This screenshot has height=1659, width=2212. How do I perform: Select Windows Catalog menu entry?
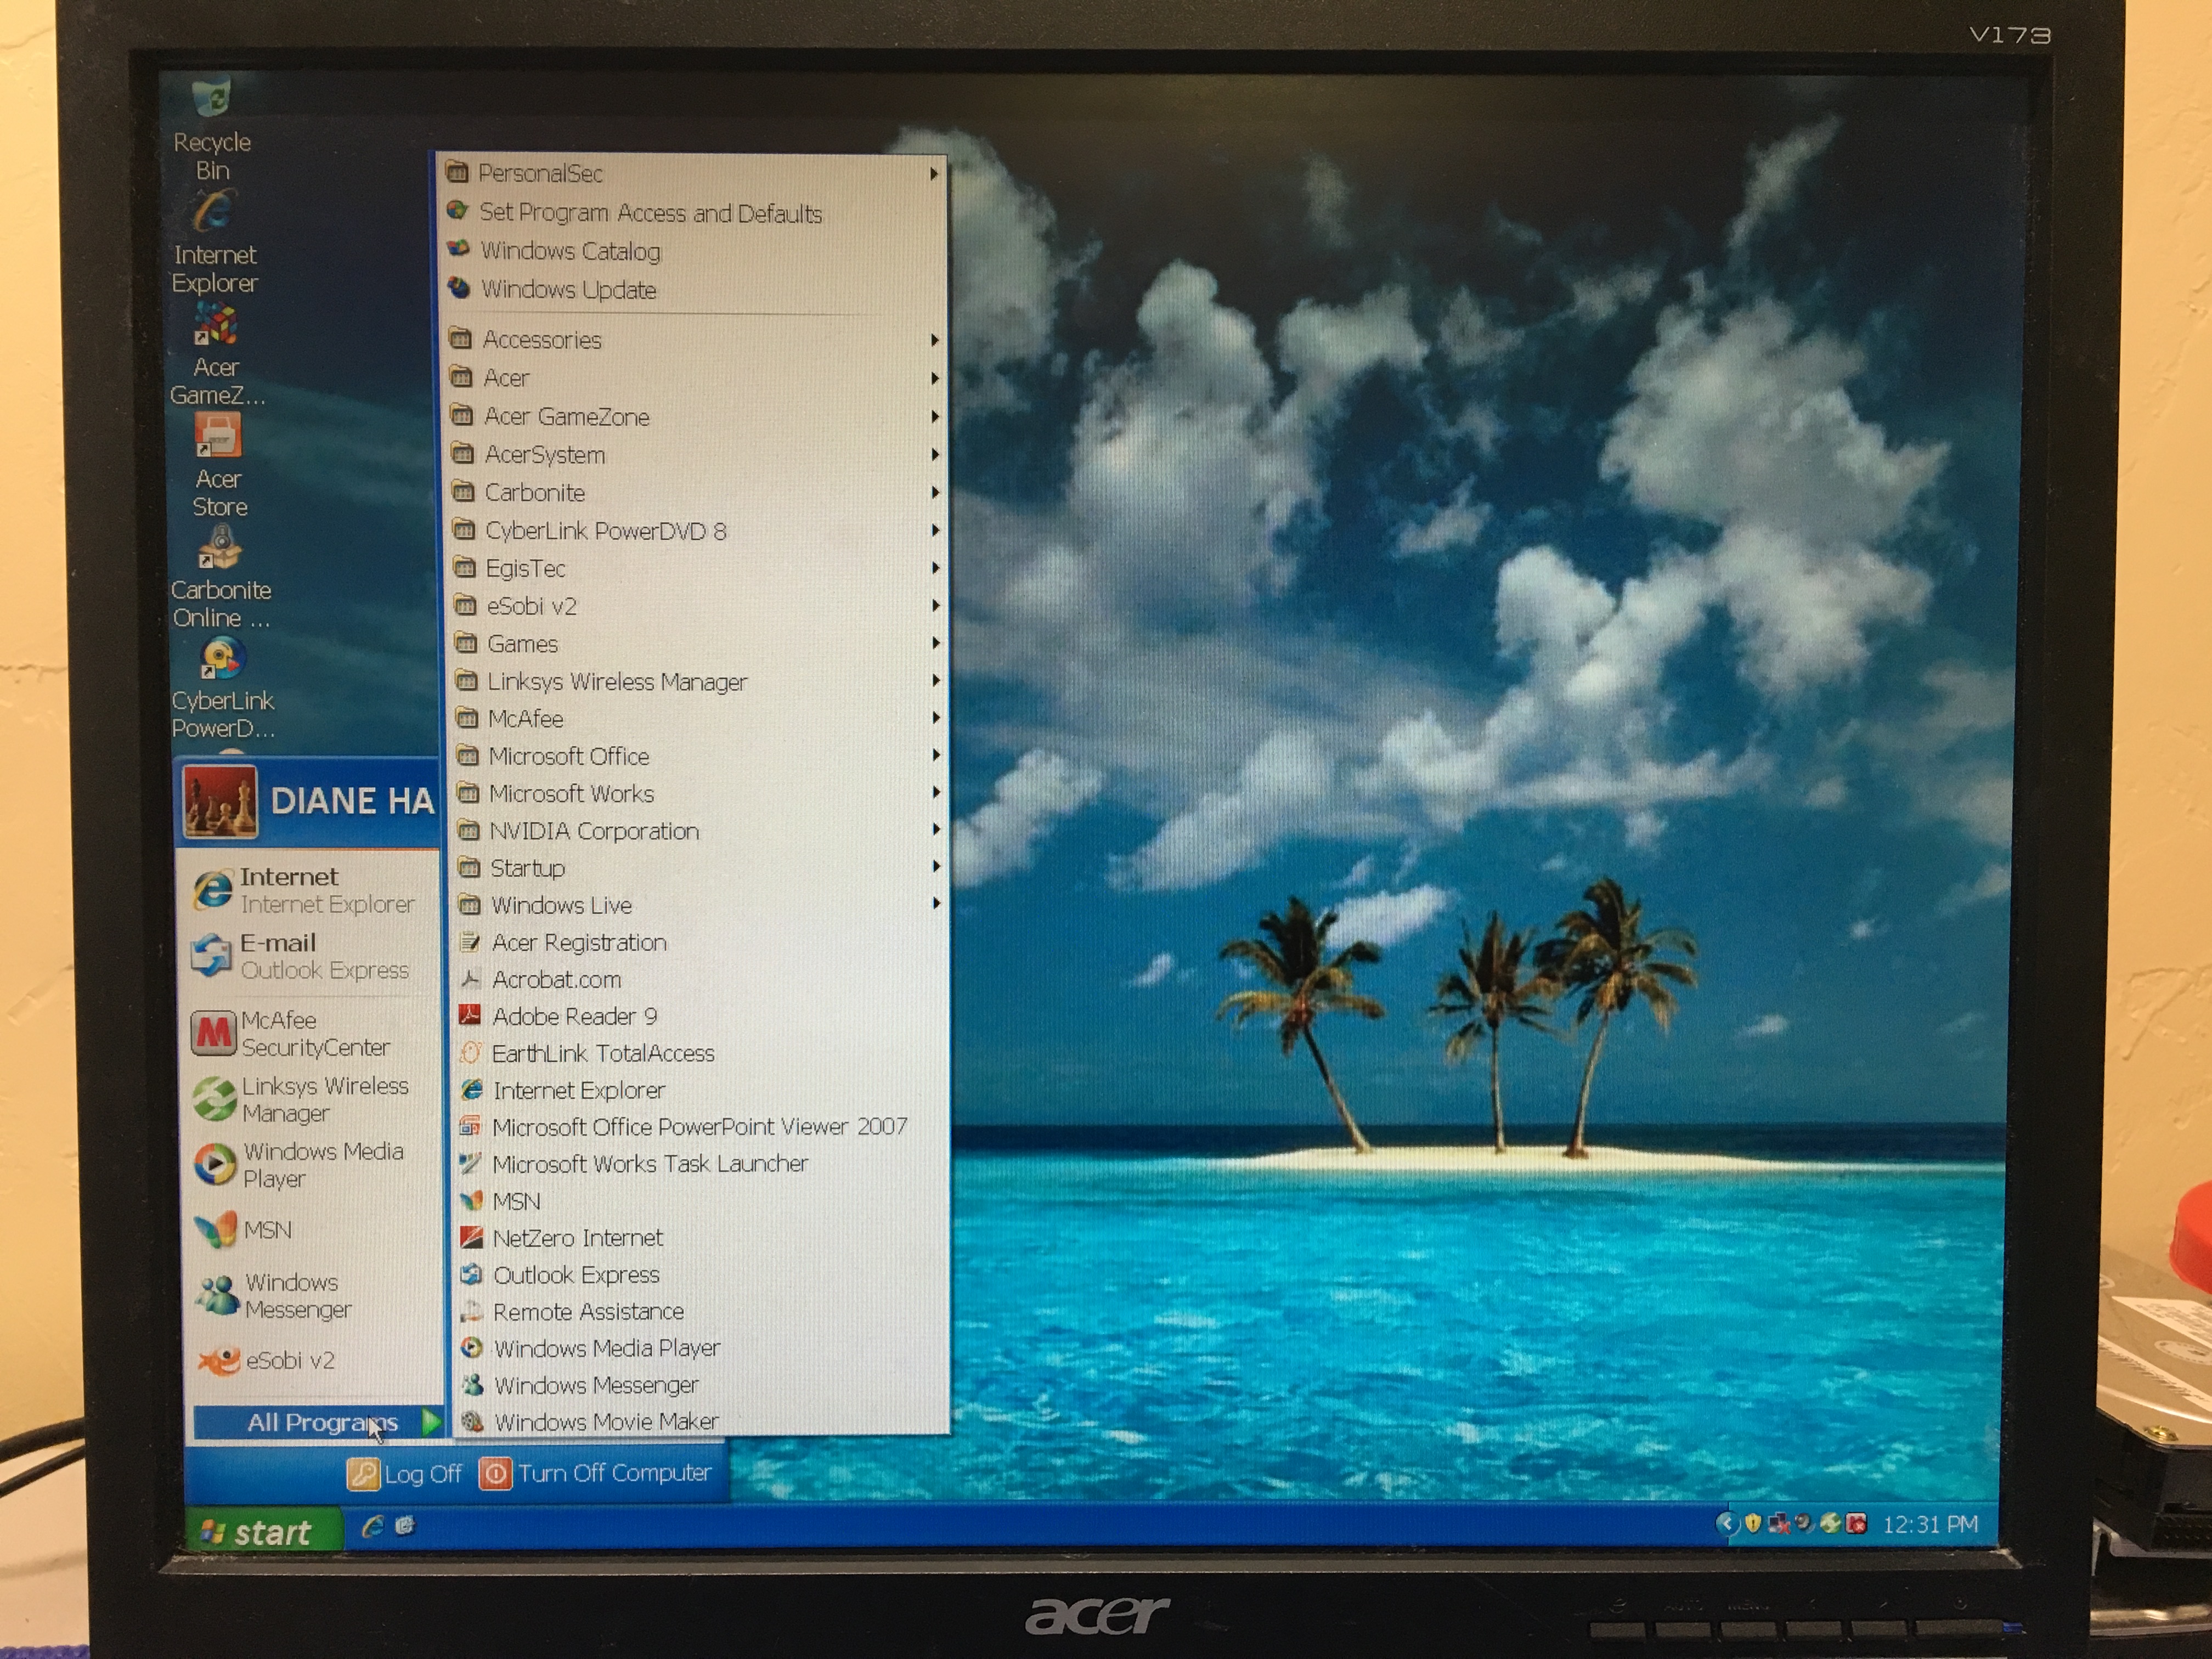pos(693,250)
